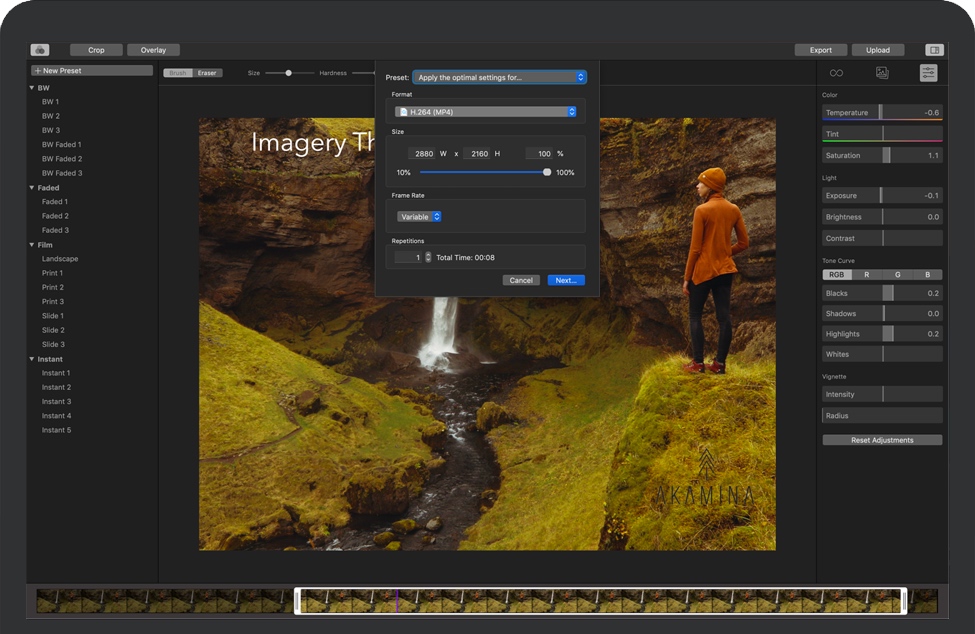Select the adjustment sliders panel icon

pyautogui.click(x=928, y=73)
